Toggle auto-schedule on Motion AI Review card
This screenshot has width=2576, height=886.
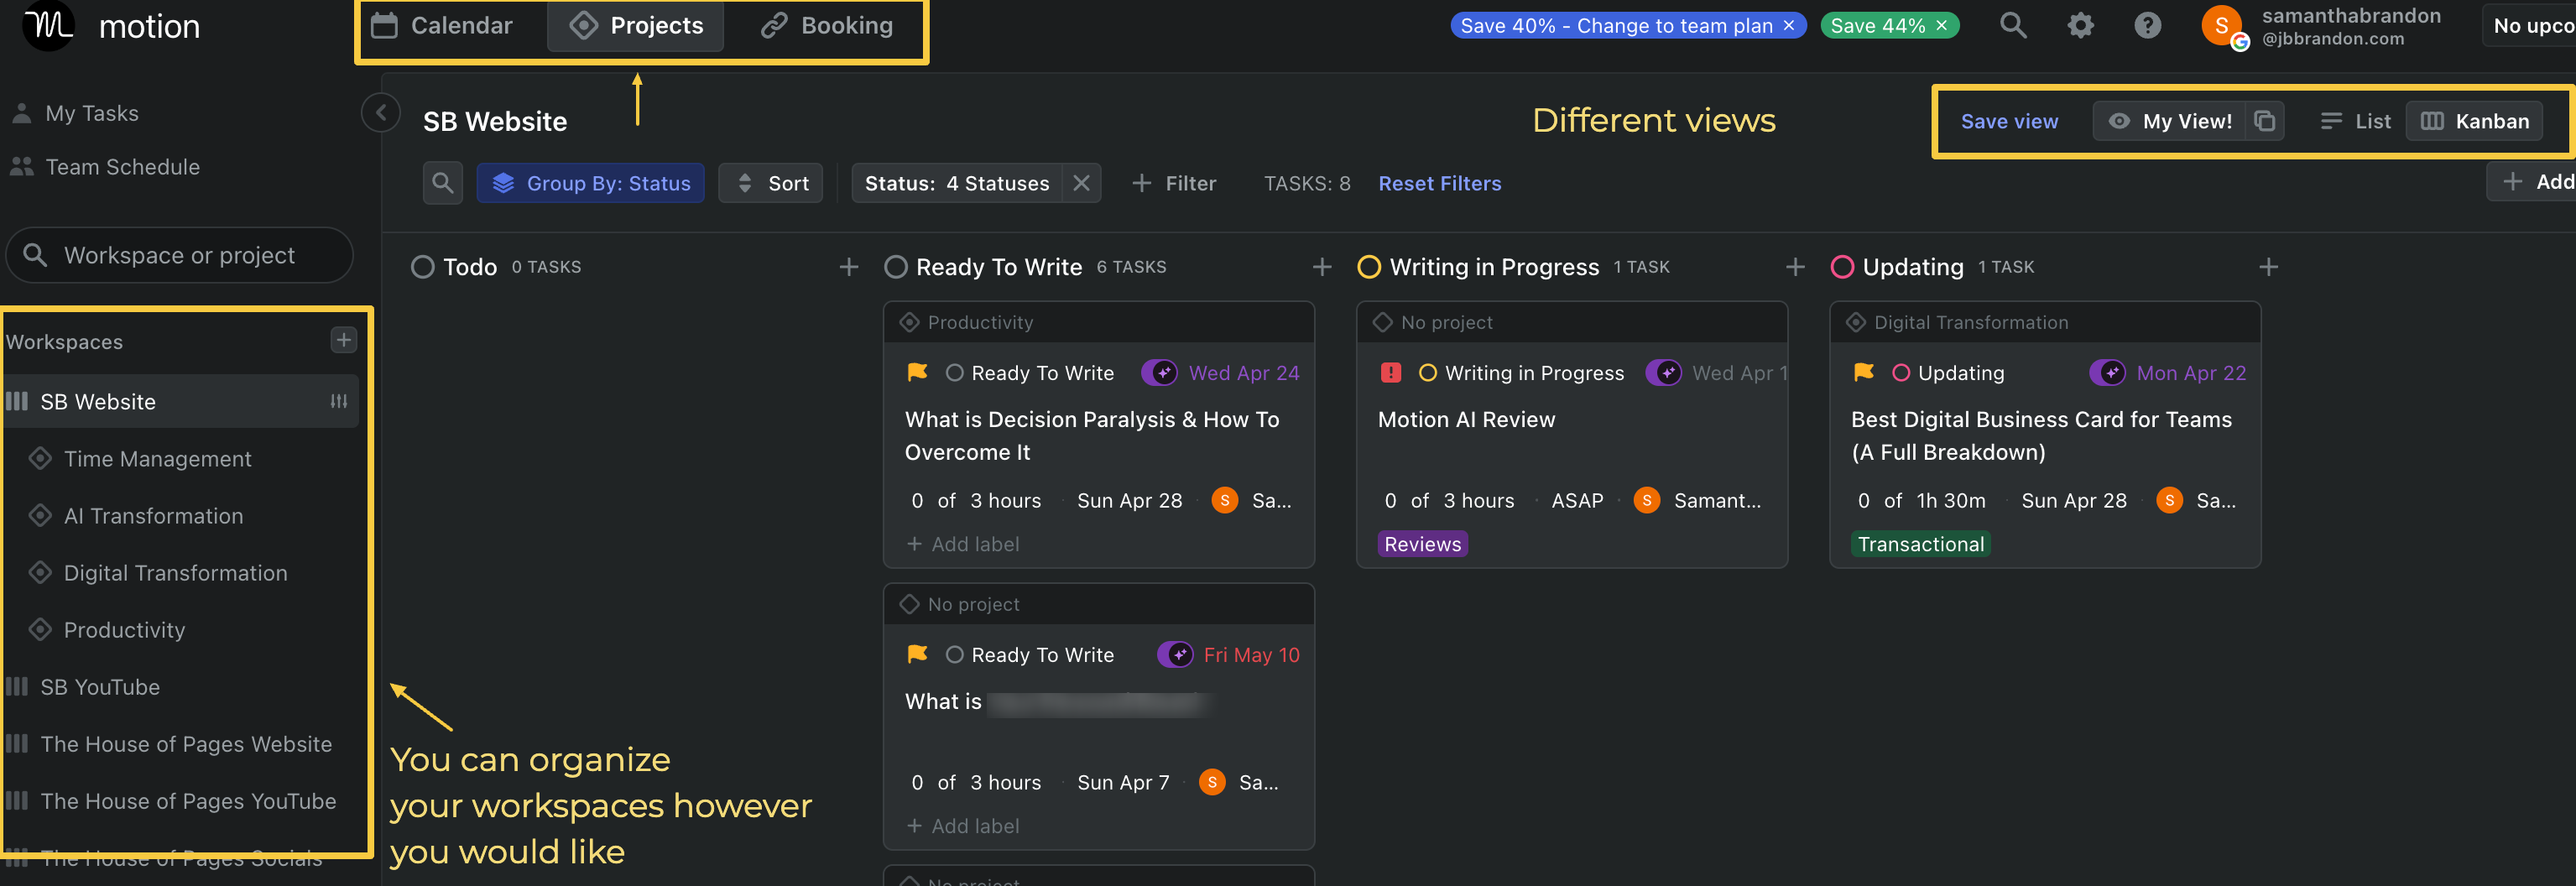(1663, 373)
